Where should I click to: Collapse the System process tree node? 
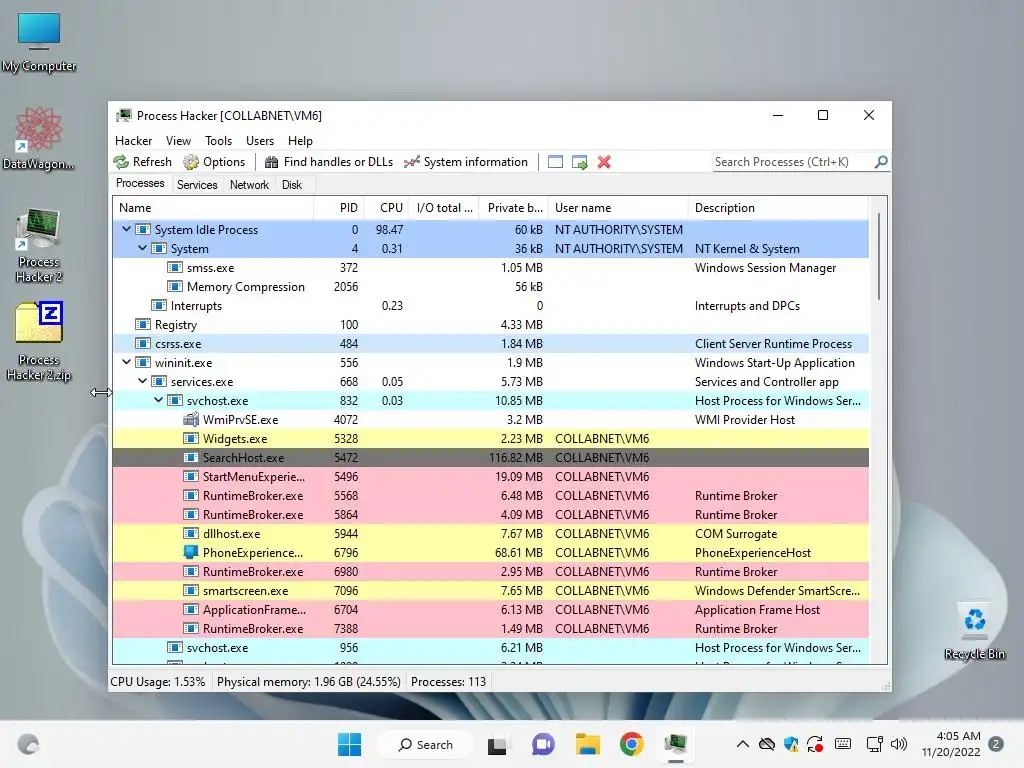pyautogui.click(x=142, y=248)
